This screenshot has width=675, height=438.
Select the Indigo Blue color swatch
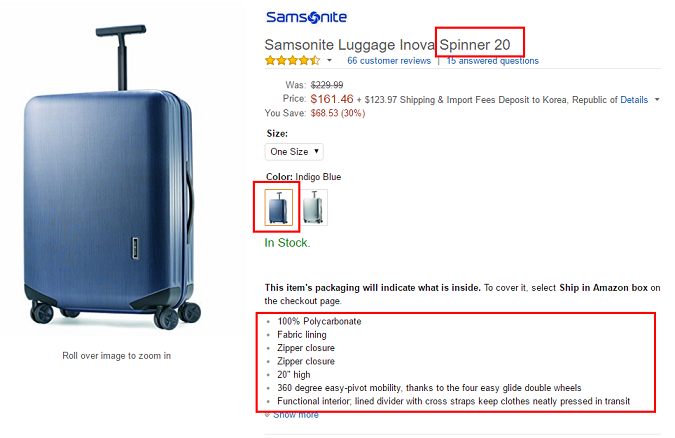click(279, 208)
